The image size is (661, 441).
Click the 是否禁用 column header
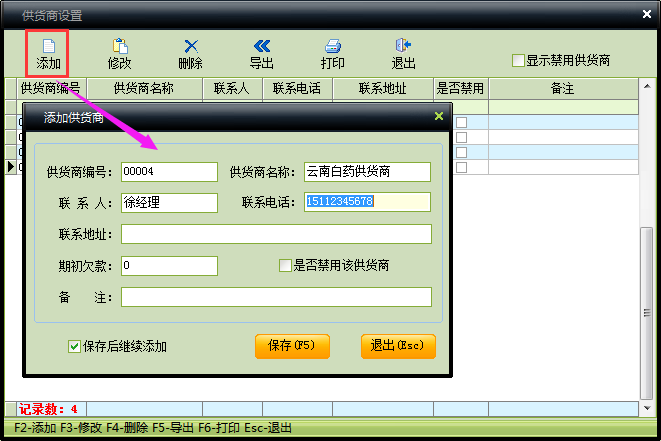click(x=461, y=89)
